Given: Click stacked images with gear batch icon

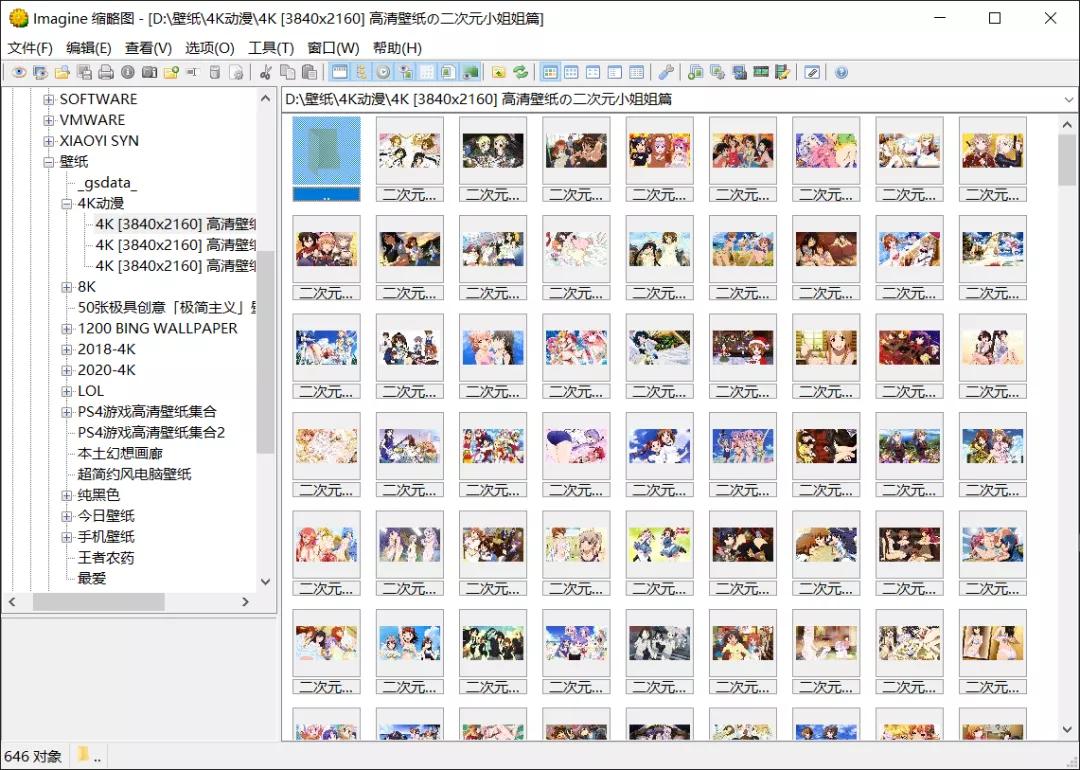Looking at the screenshot, I should click(x=717, y=72).
